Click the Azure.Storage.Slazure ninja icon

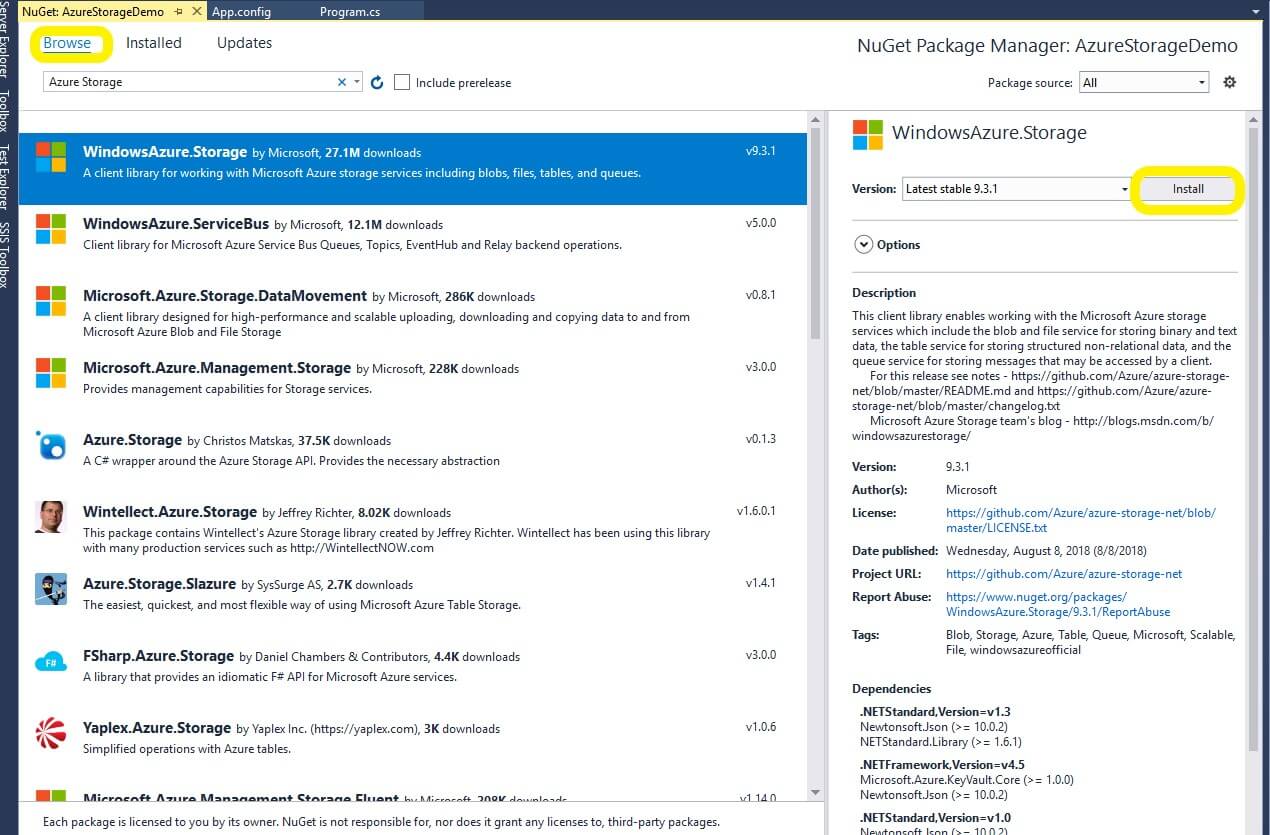[x=51, y=589]
